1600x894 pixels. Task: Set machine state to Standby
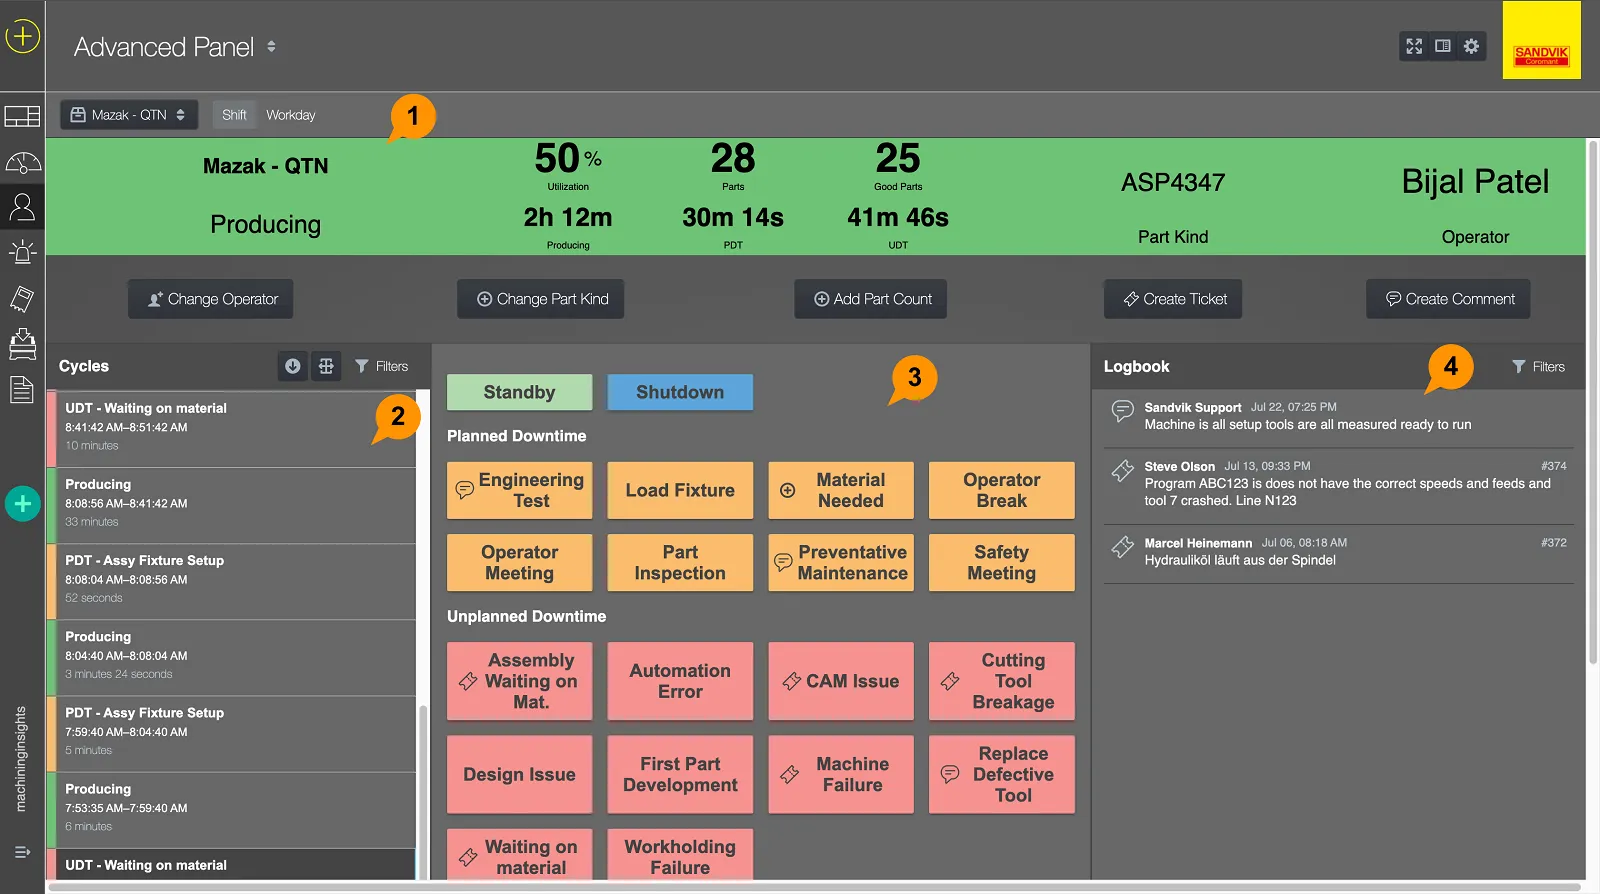(x=519, y=392)
